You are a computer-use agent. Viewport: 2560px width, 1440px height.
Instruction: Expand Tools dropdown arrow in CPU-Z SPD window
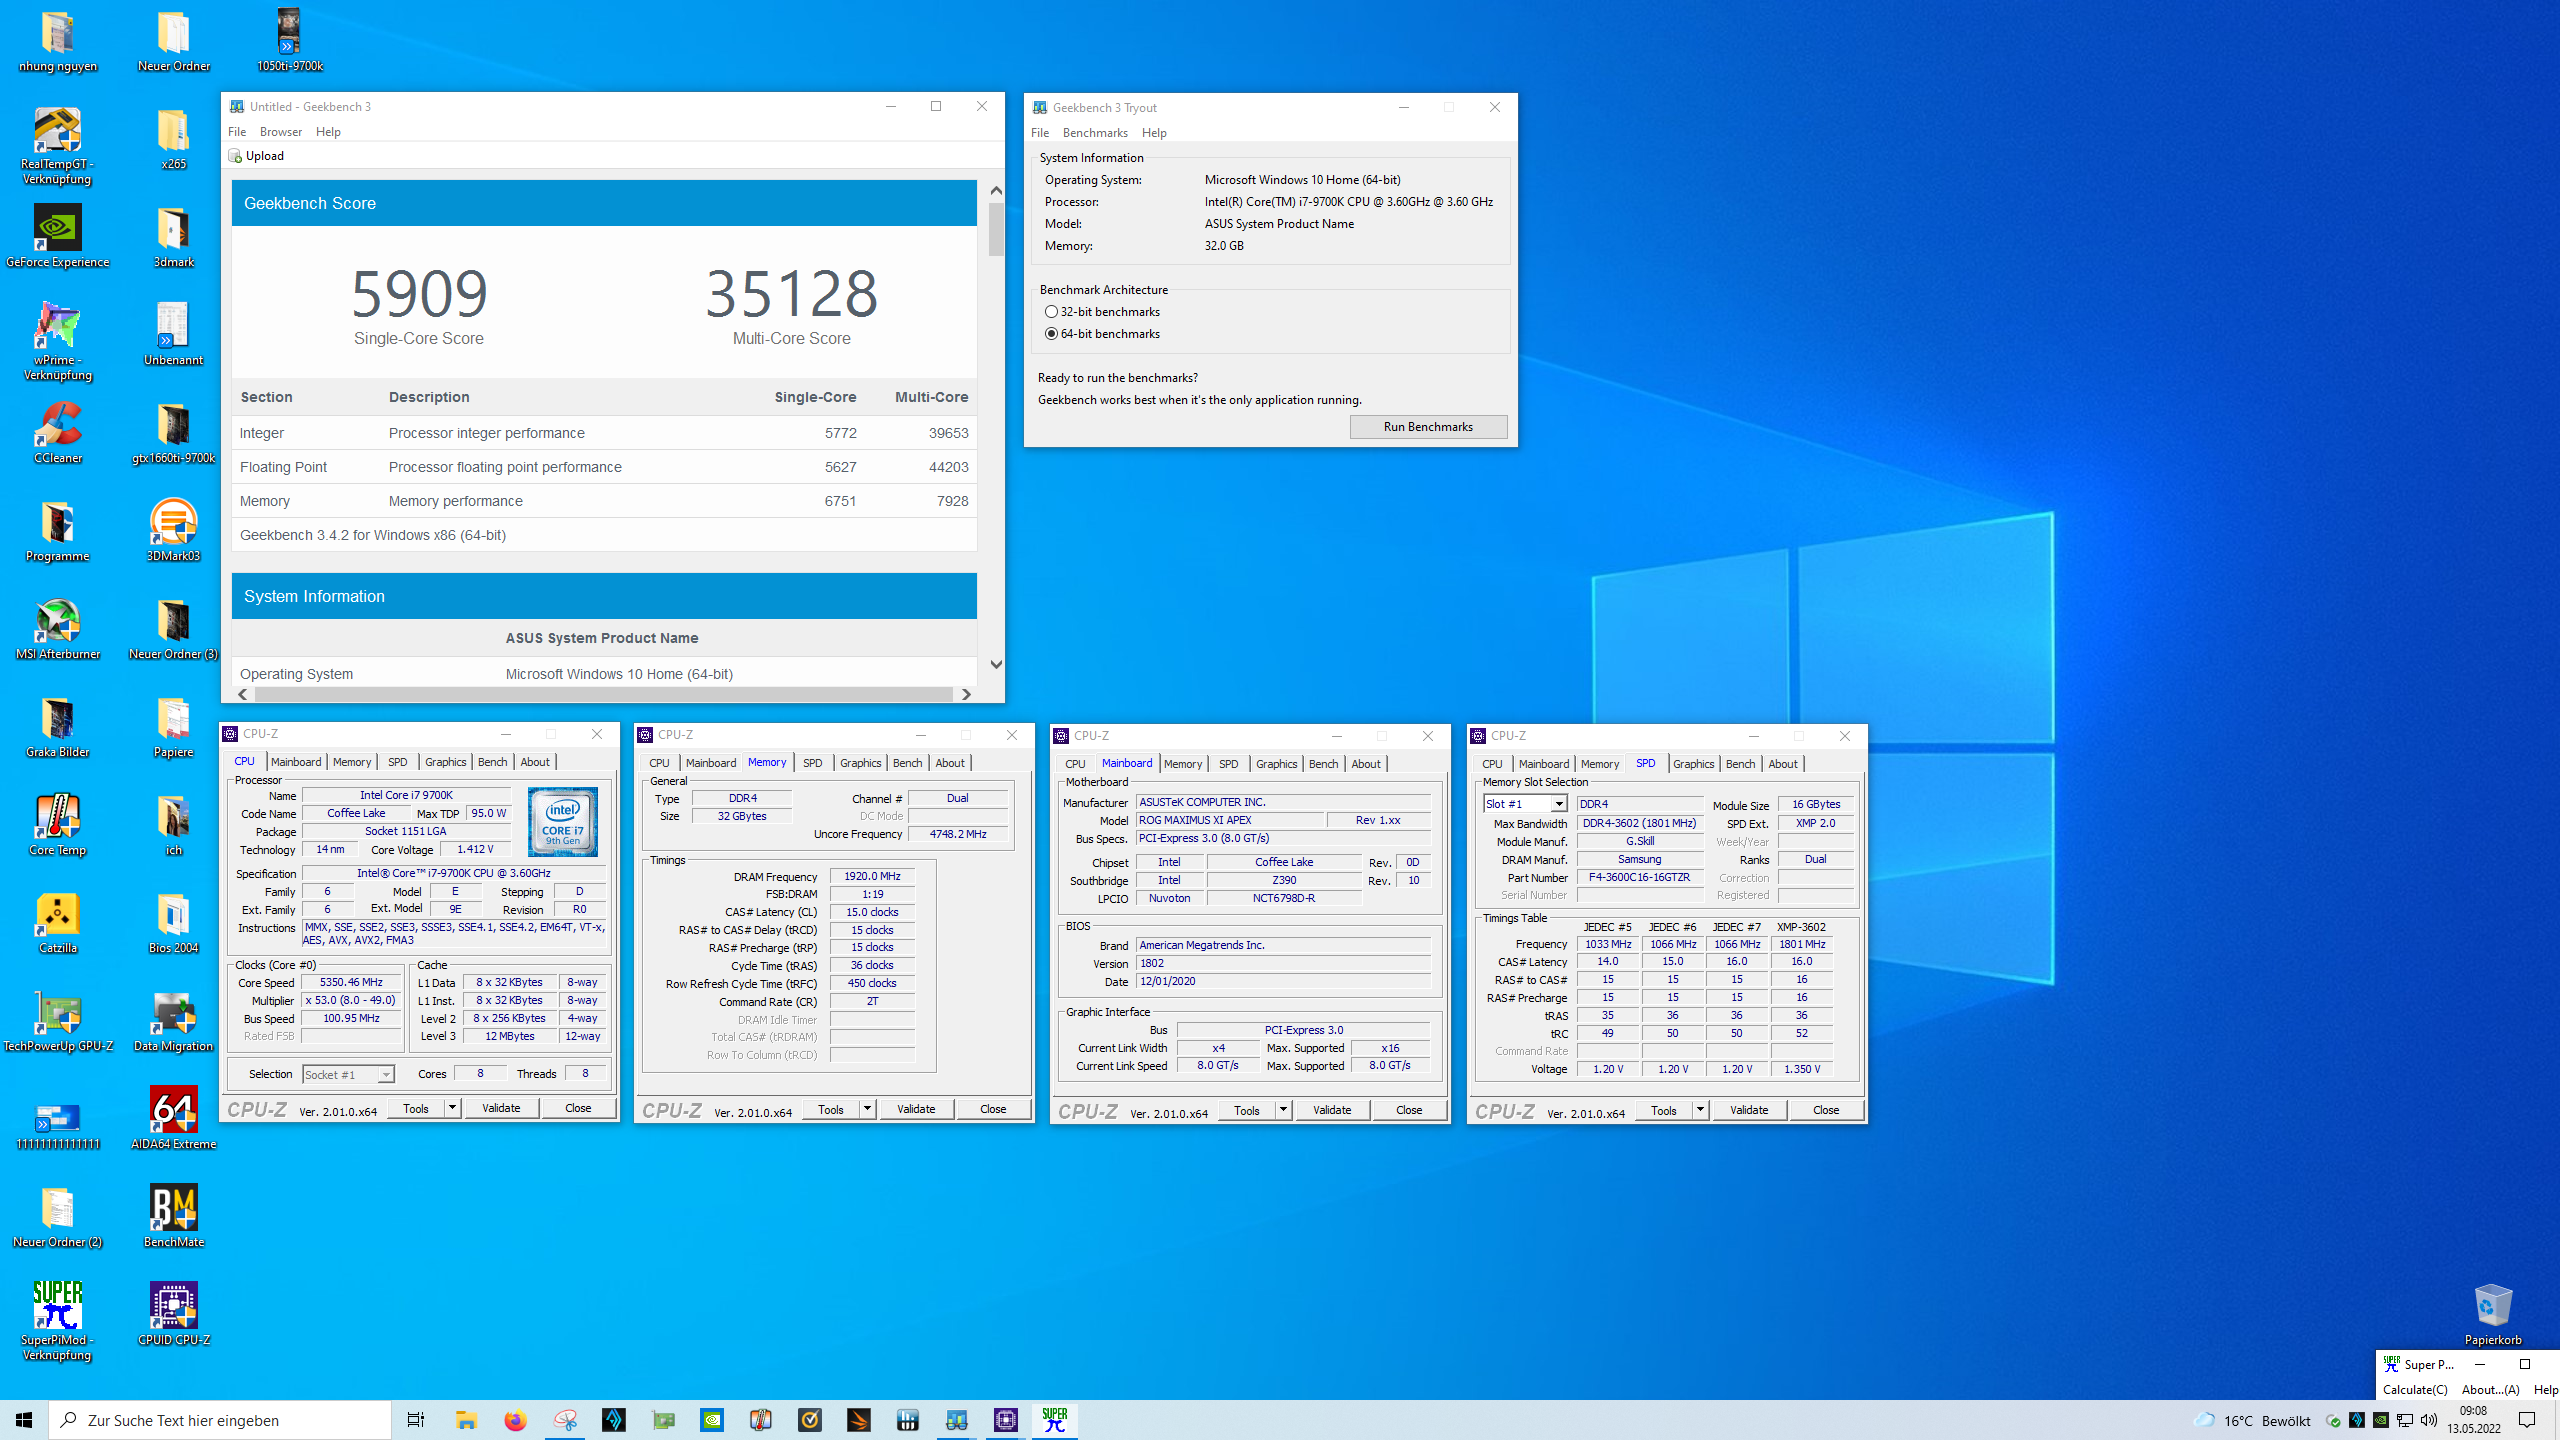(x=1700, y=1110)
